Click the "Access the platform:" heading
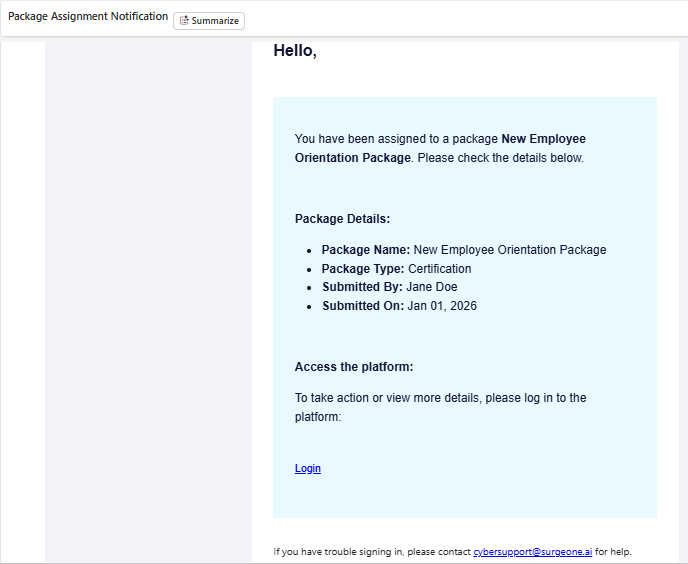Image resolution: width=688 pixels, height=564 pixels. [x=354, y=367]
